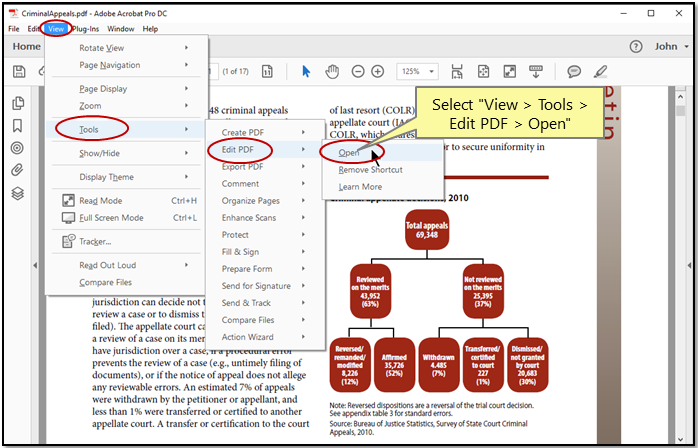Click the Read Mode menu icon
Viewport: 698px width, 448px height.
pos(68,200)
